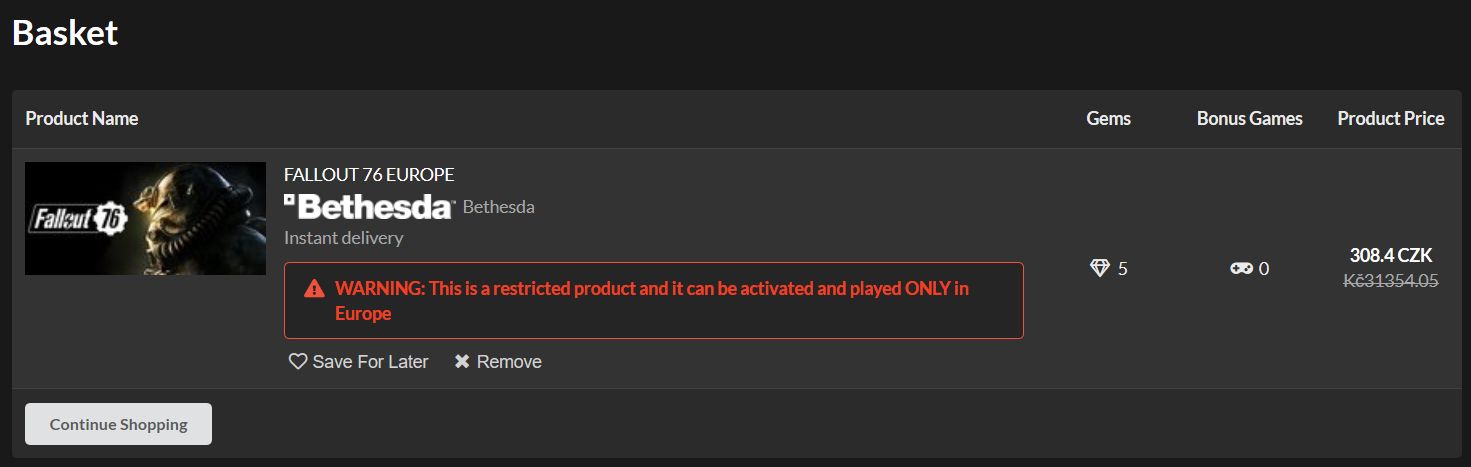Open the Bethesda publisher text link
The height and width of the screenshot is (467, 1471).
(x=498, y=208)
